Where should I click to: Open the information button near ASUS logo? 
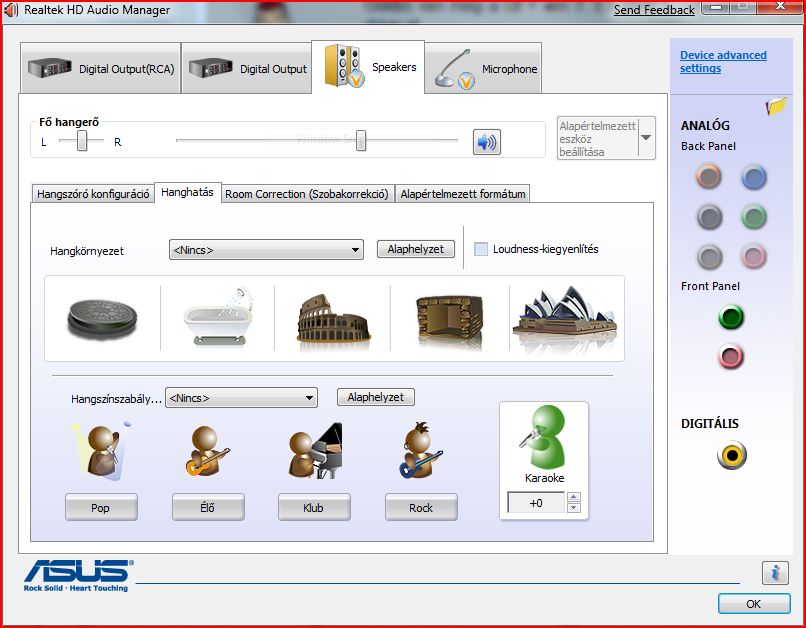tap(775, 572)
